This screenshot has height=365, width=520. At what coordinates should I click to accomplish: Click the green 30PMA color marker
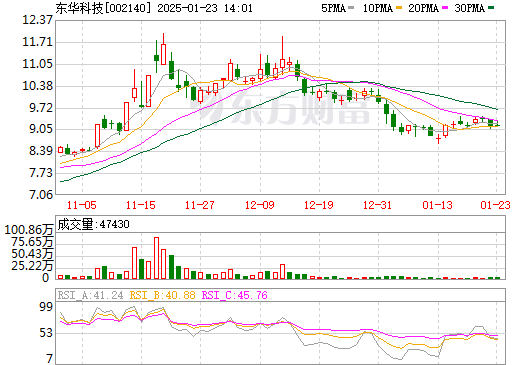click(x=491, y=8)
